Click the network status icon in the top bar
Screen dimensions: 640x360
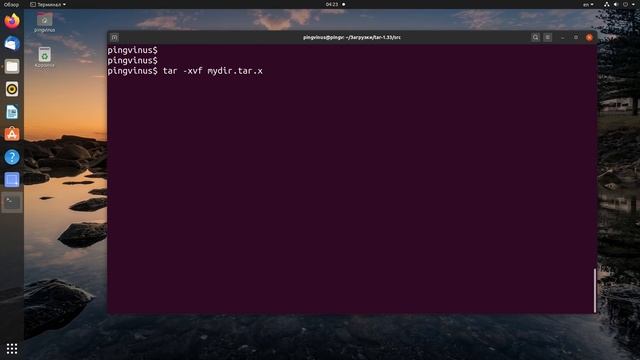click(x=607, y=4)
